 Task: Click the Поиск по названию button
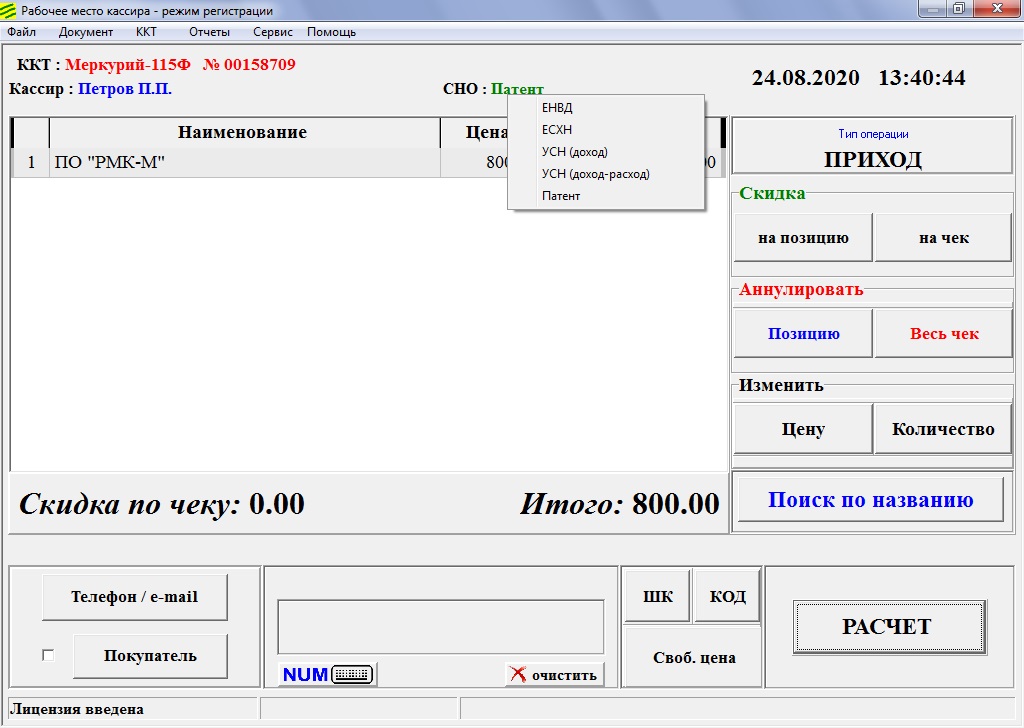tap(870, 500)
